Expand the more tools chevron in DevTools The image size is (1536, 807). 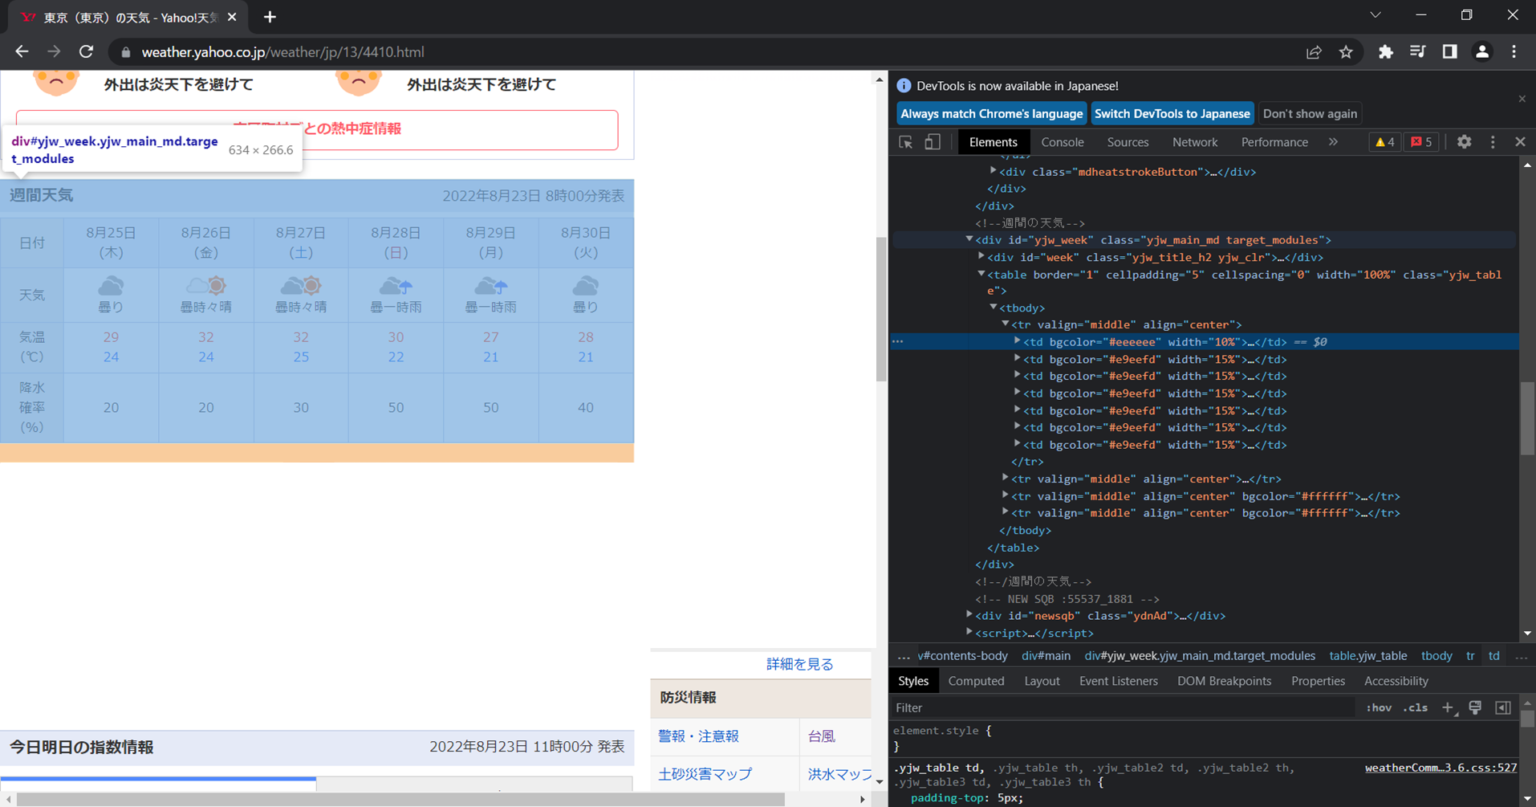pyautogui.click(x=1331, y=141)
